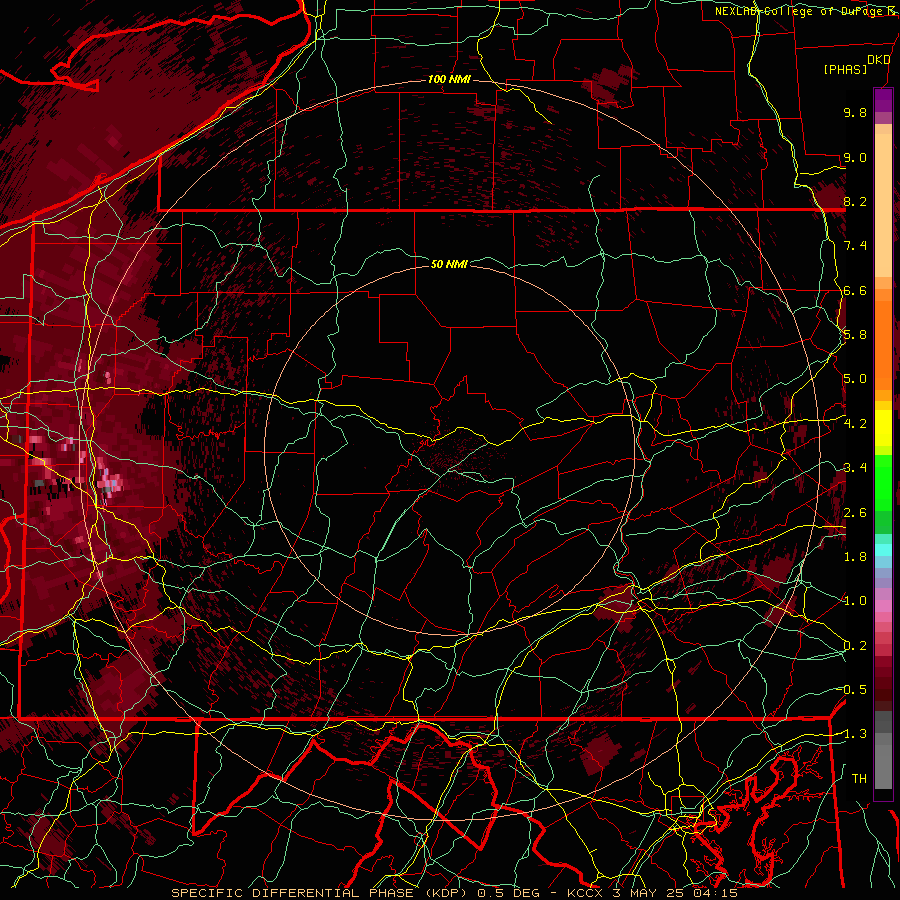Image resolution: width=900 pixels, height=900 pixels.
Task: Click the "1.0" scale label
Action: 855,601
